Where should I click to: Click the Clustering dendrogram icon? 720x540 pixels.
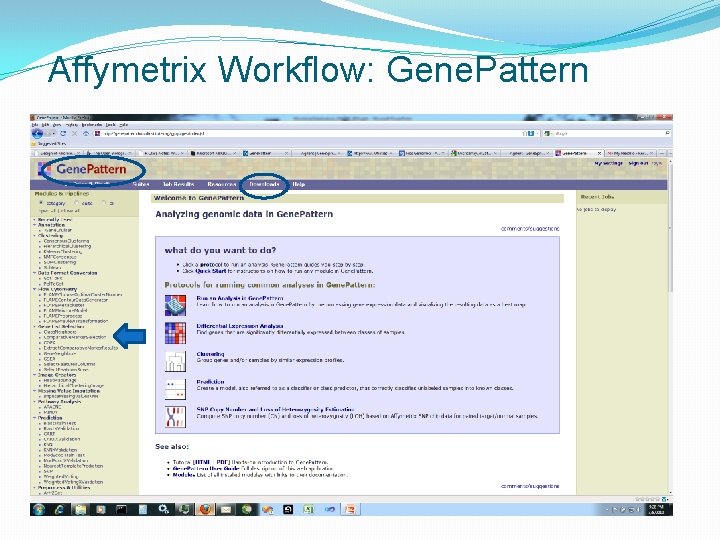175,361
